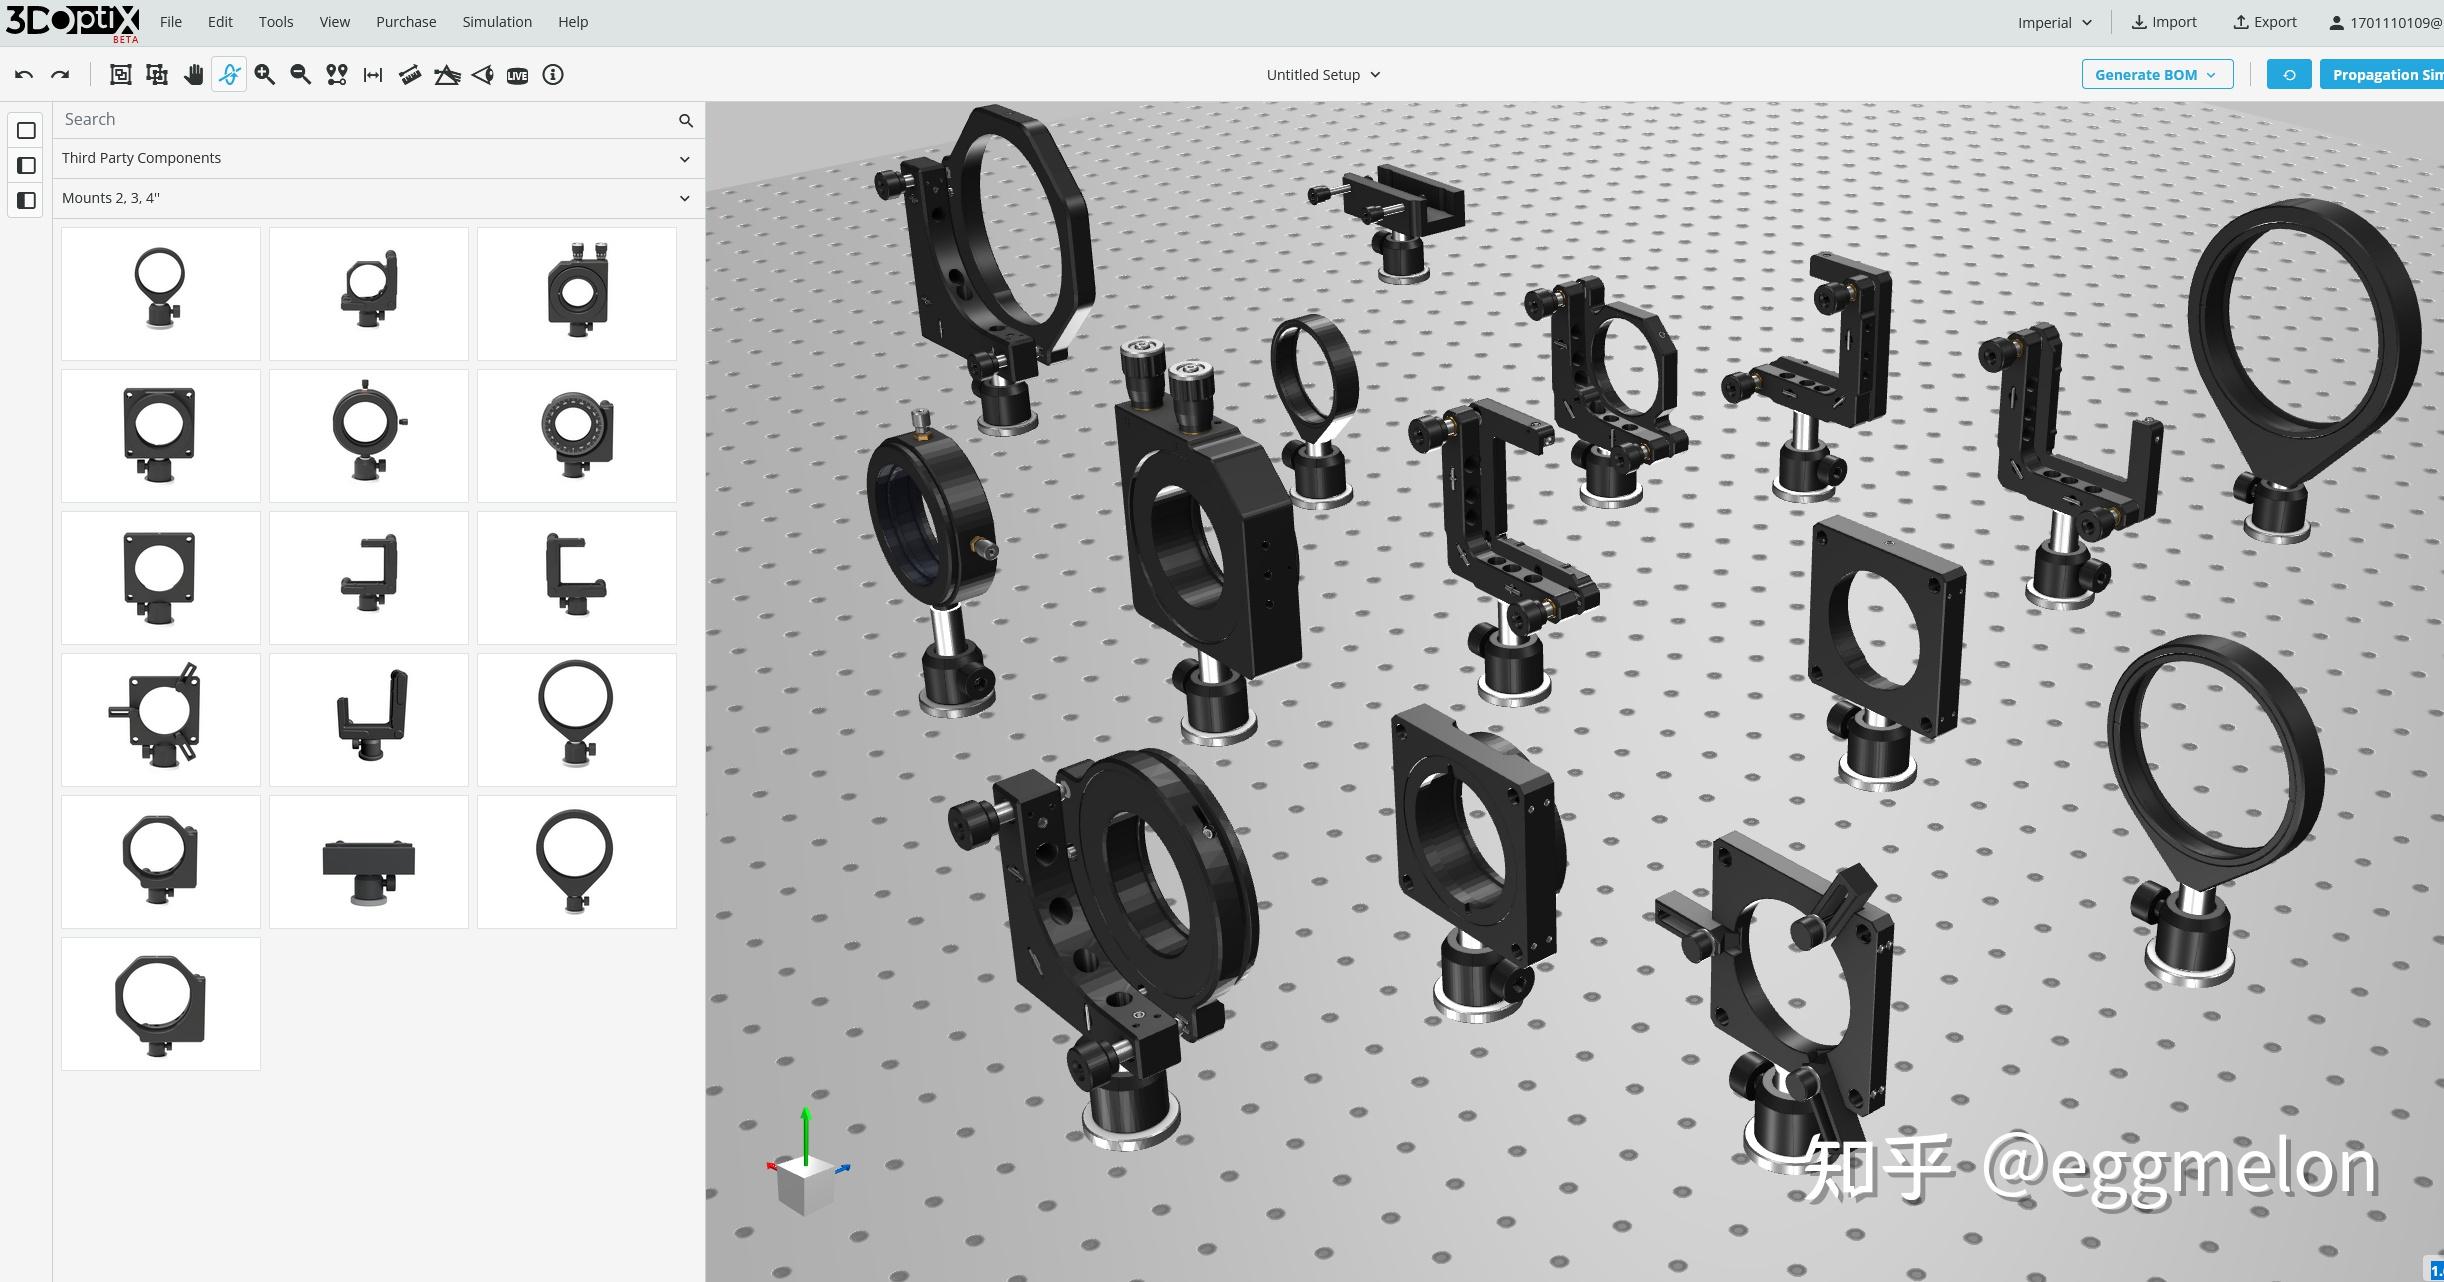
Task: Click the Generate BOM button
Action: [2156, 75]
